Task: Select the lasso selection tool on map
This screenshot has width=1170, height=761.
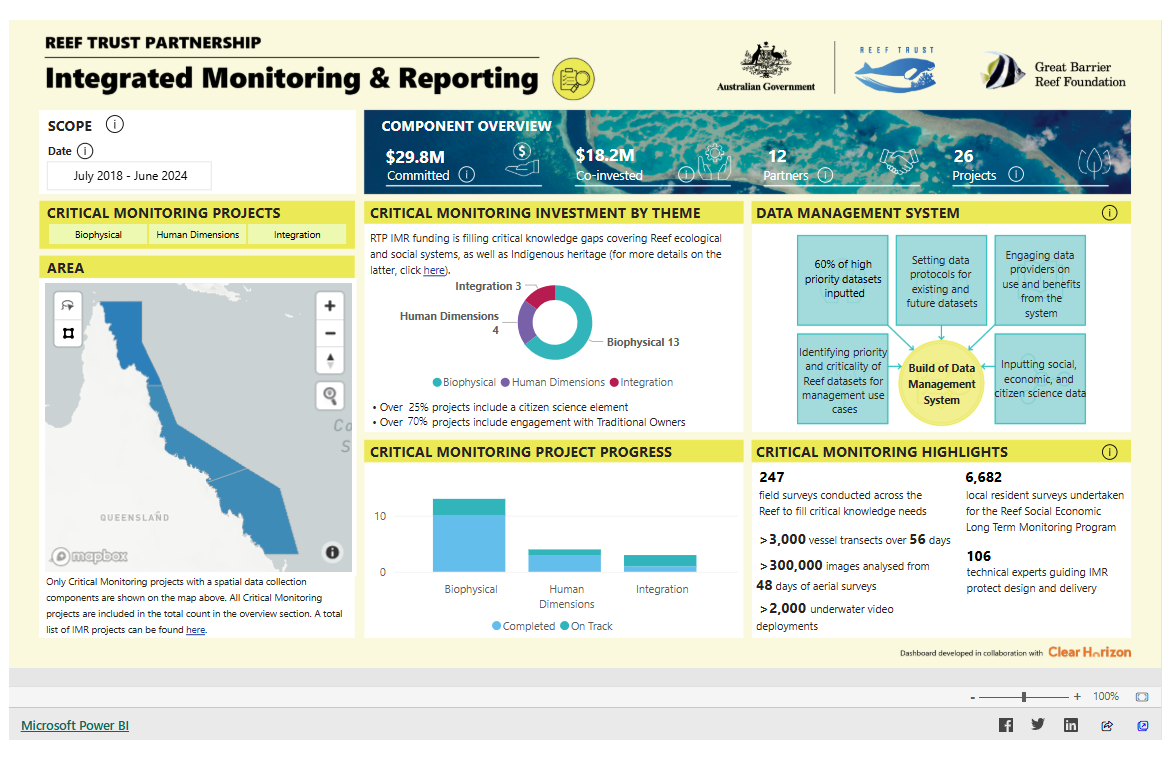Action: point(68,306)
